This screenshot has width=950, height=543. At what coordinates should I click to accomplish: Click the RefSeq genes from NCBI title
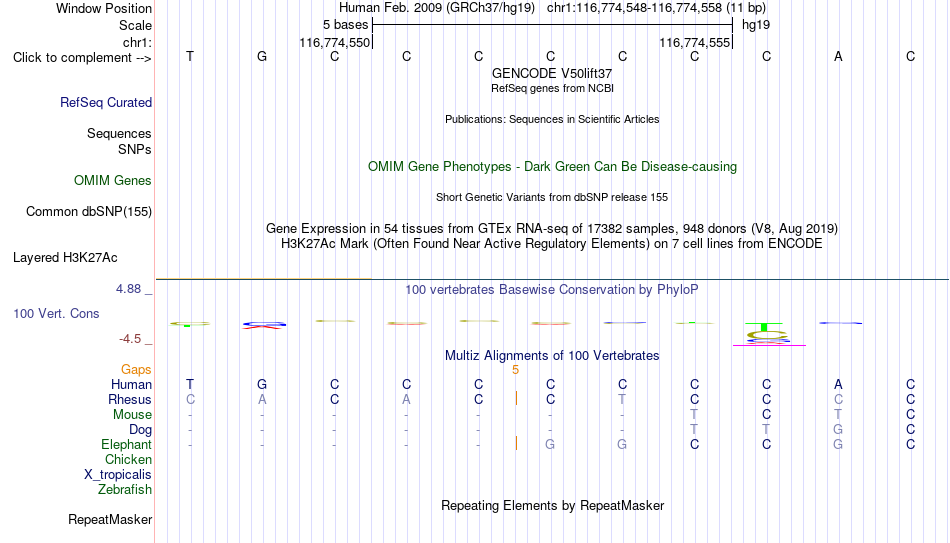click(x=552, y=88)
